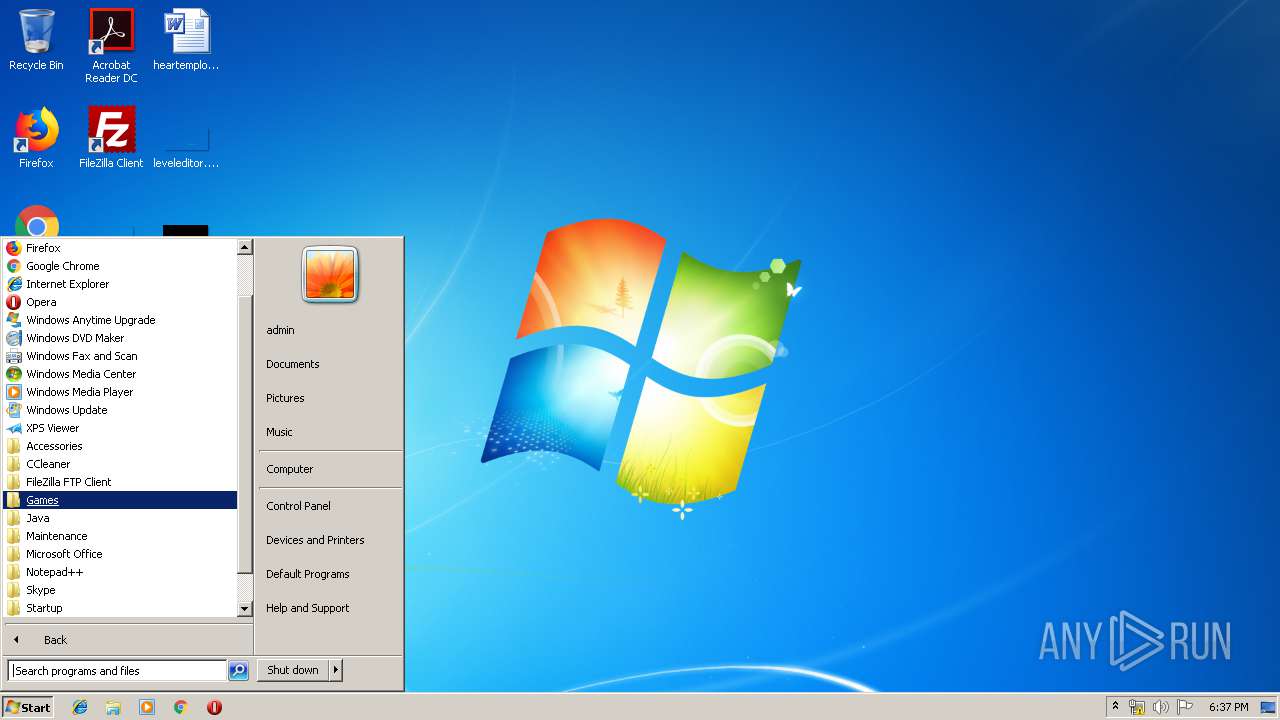Open Devices and Printers
This screenshot has width=1280, height=720.
coord(330,540)
